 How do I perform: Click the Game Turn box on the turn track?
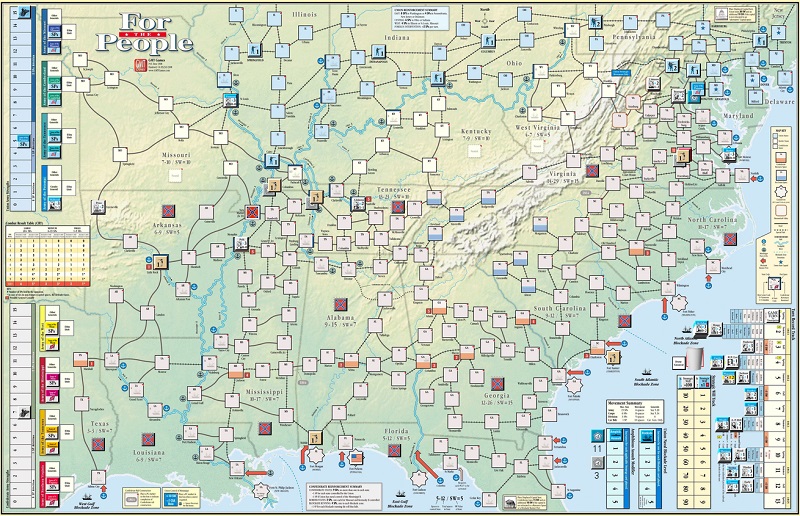[x=772, y=315]
